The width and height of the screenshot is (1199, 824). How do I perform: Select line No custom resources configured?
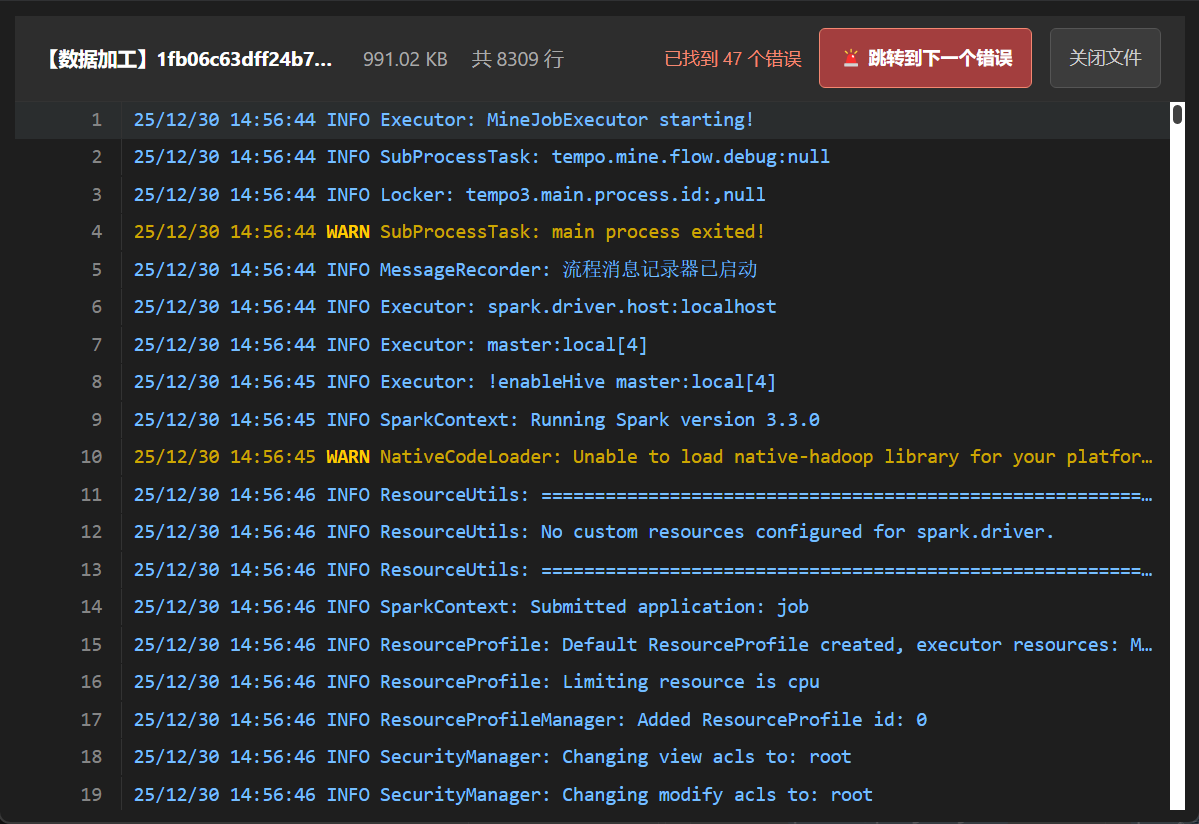tap(592, 532)
